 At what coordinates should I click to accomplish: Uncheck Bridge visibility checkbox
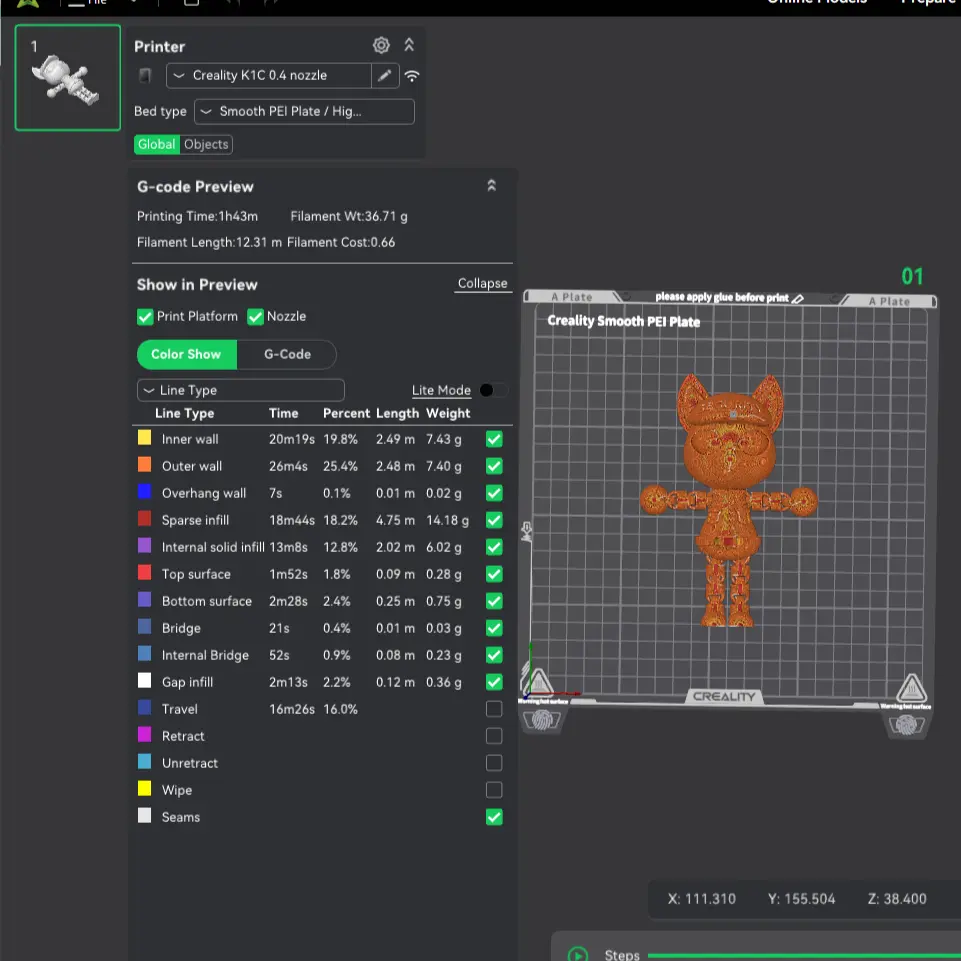pos(494,628)
